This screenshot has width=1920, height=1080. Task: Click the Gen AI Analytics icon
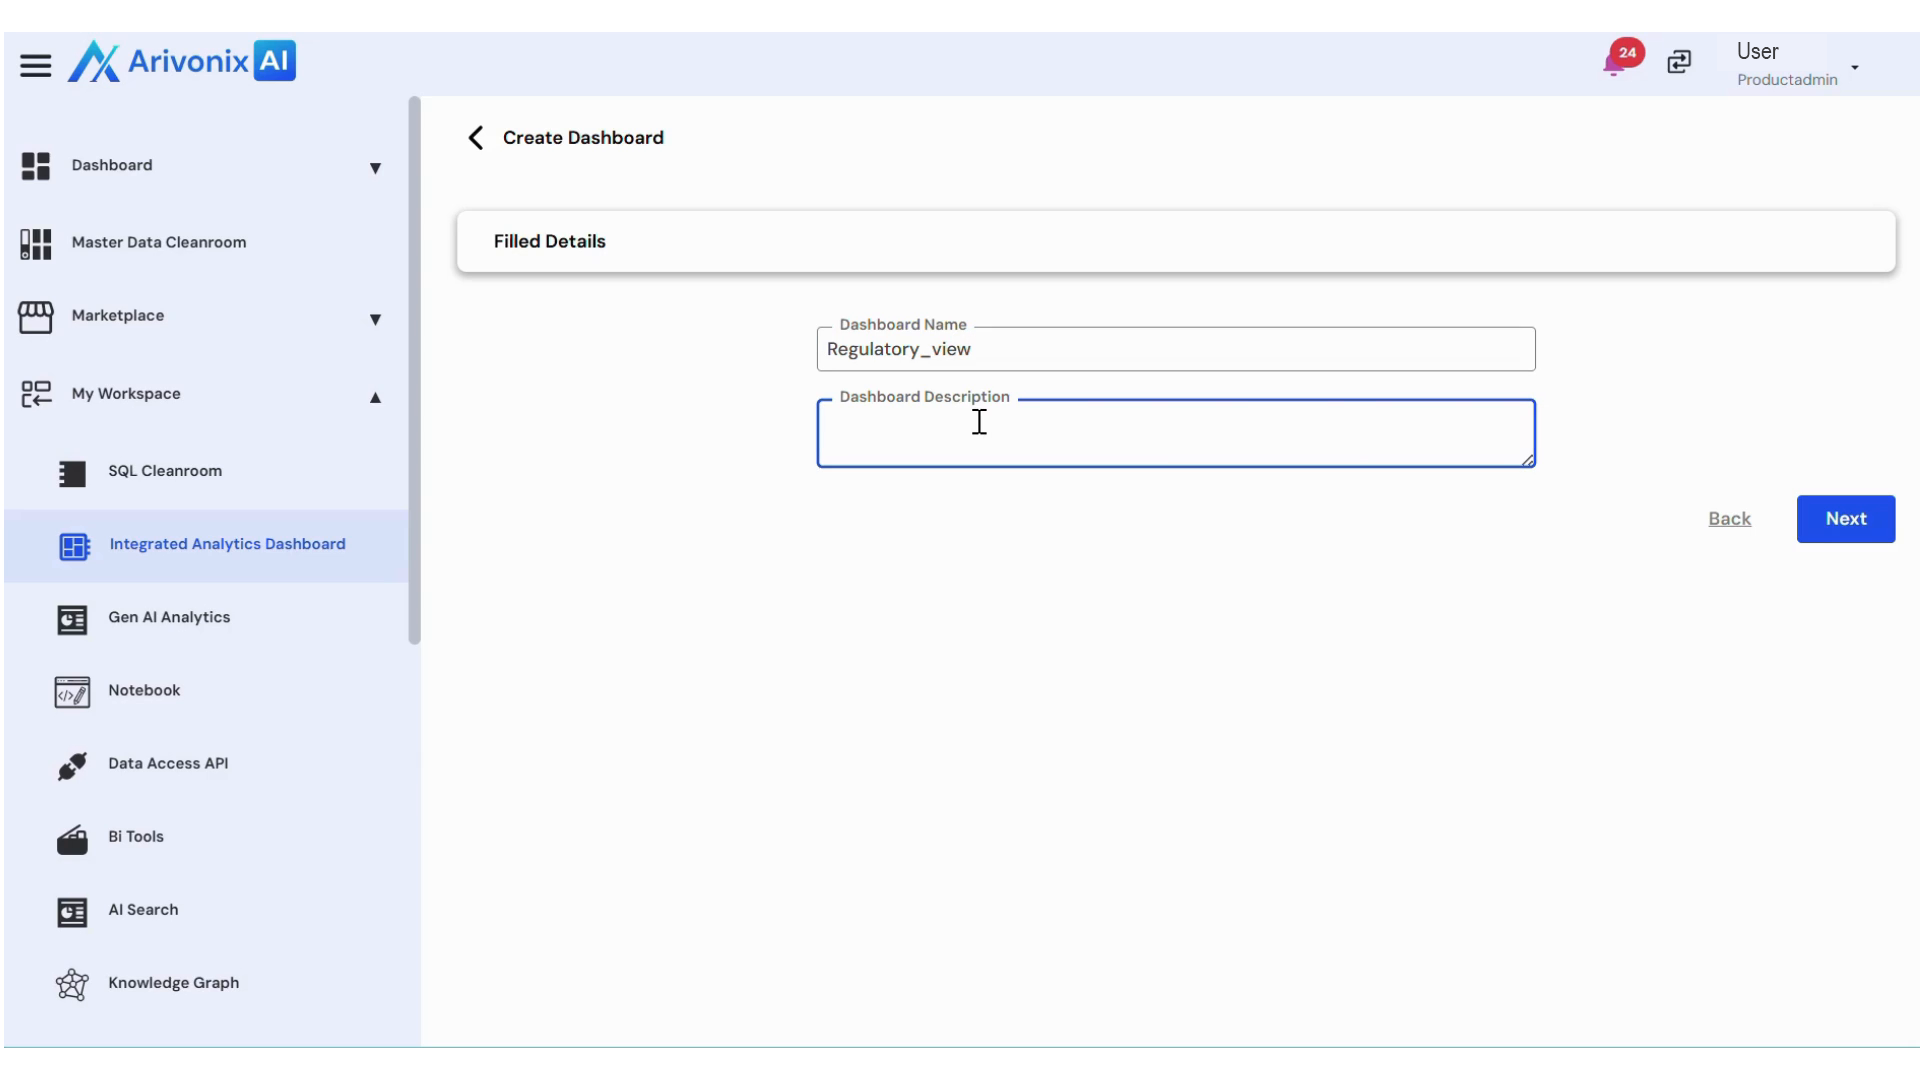click(72, 619)
